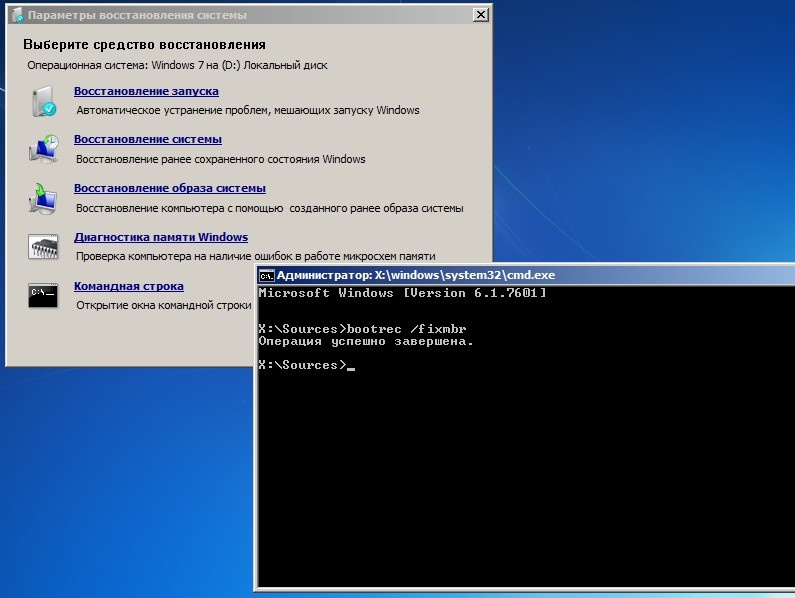
Task: Choose the "Восстановление образа системы" link
Action: (170, 188)
